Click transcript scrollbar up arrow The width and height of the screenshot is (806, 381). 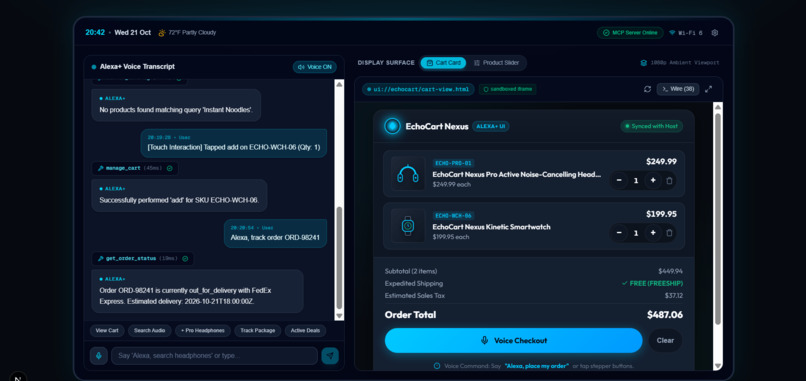[x=339, y=84]
